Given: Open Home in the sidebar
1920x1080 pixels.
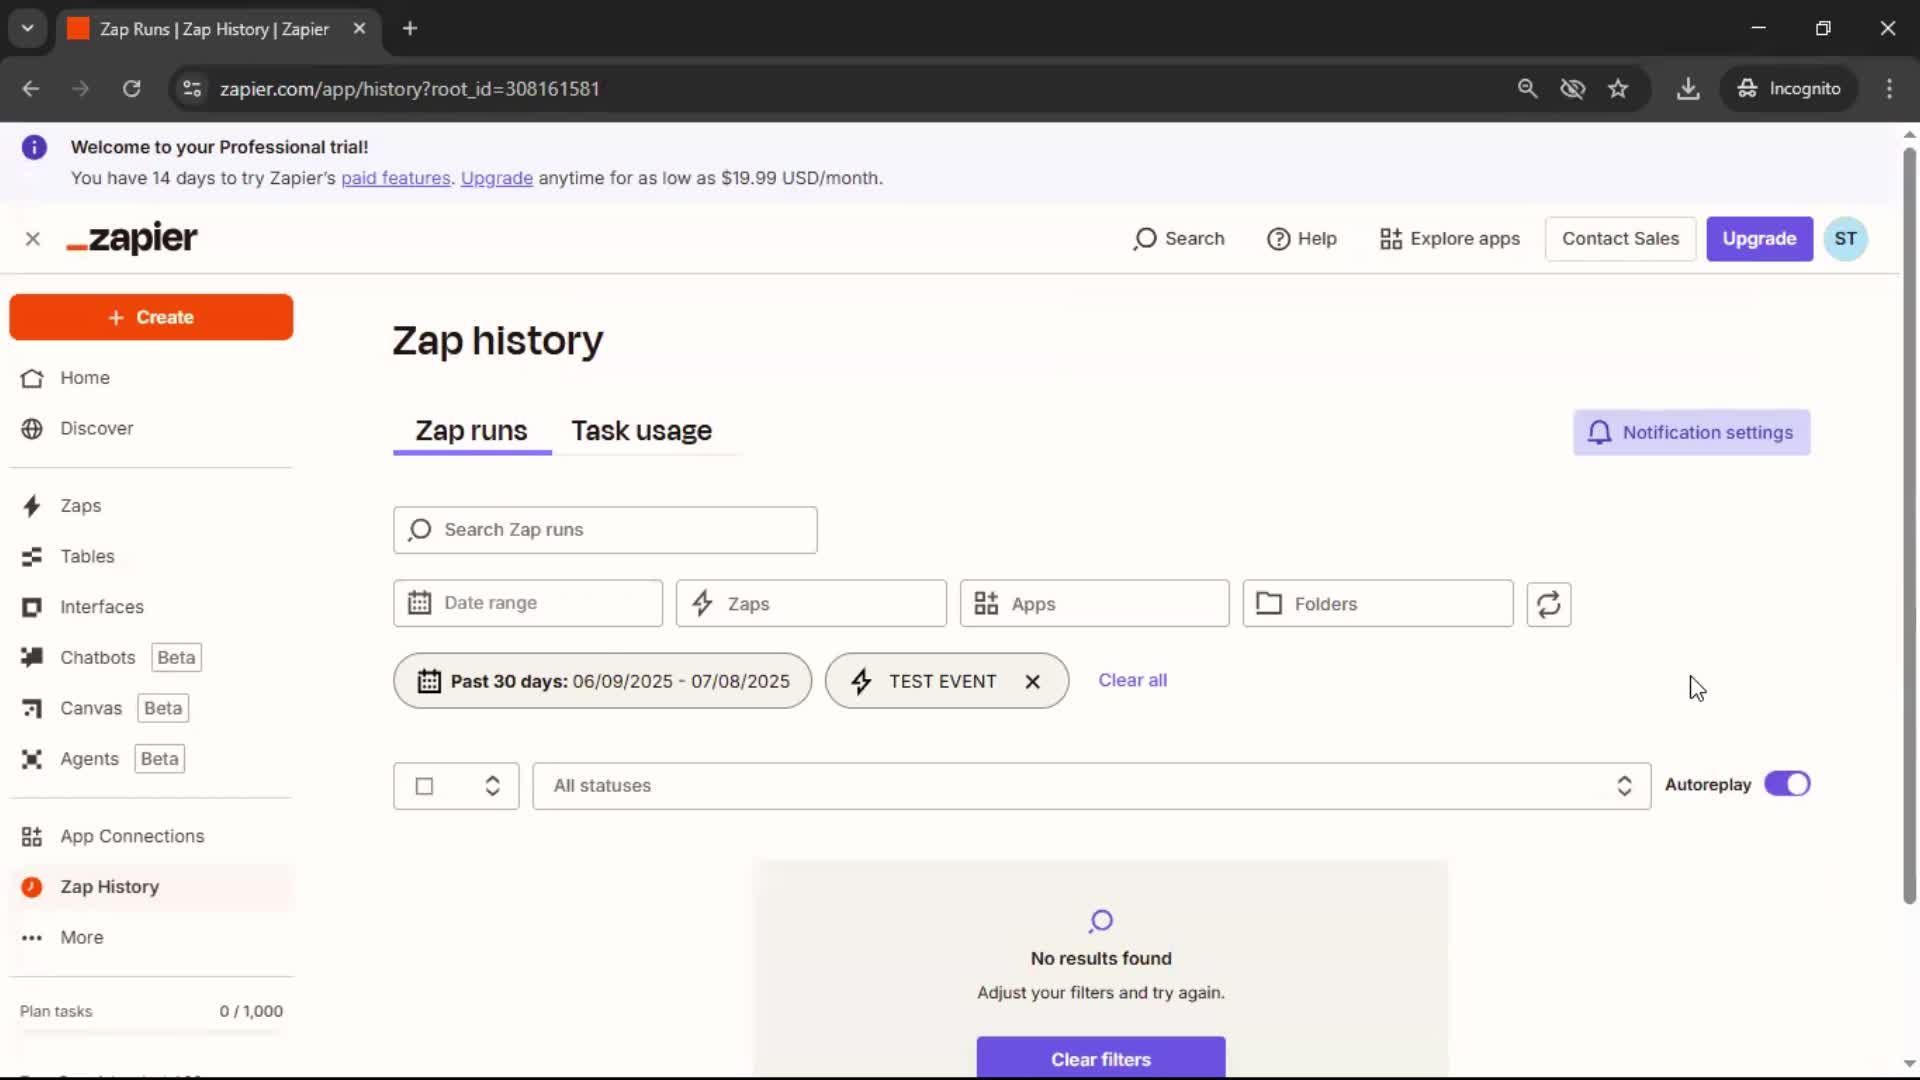Looking at the screenshot, I should click(x=151, y=378).
